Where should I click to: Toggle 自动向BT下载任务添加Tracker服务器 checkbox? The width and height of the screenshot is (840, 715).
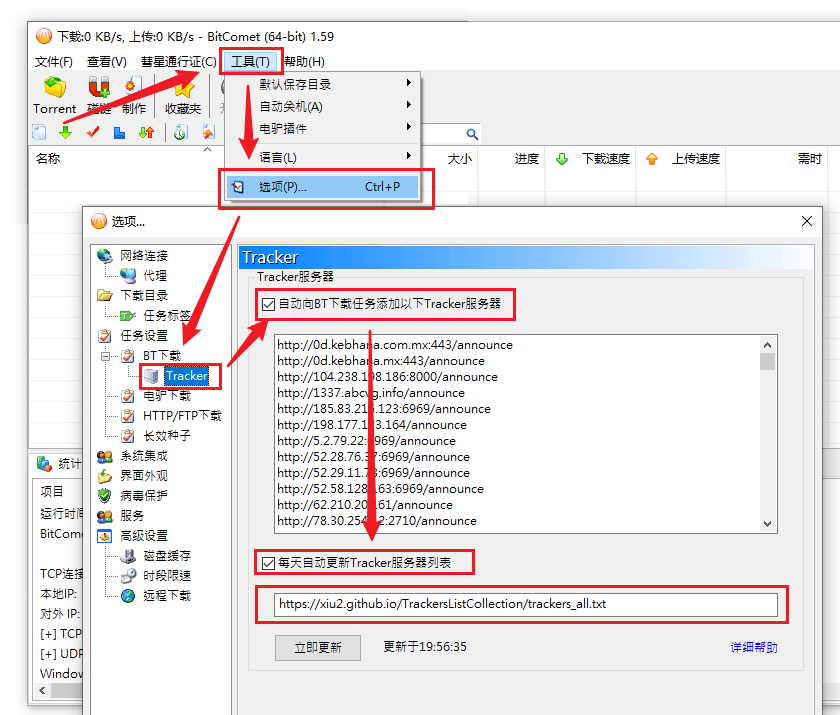coord(267,304)
